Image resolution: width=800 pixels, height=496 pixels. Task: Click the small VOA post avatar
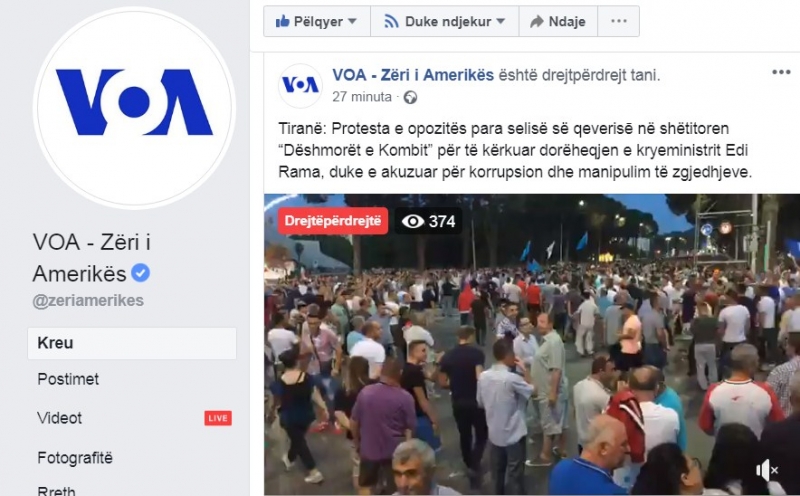(300, 85)
